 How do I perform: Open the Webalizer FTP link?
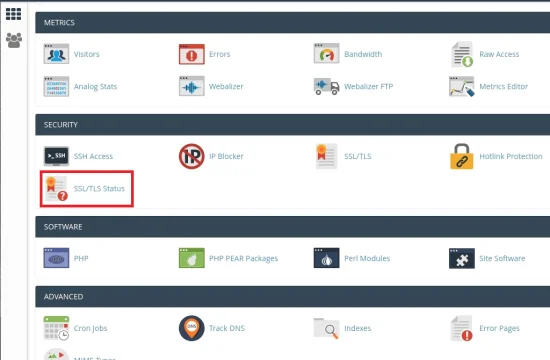(x=369, y=86)
